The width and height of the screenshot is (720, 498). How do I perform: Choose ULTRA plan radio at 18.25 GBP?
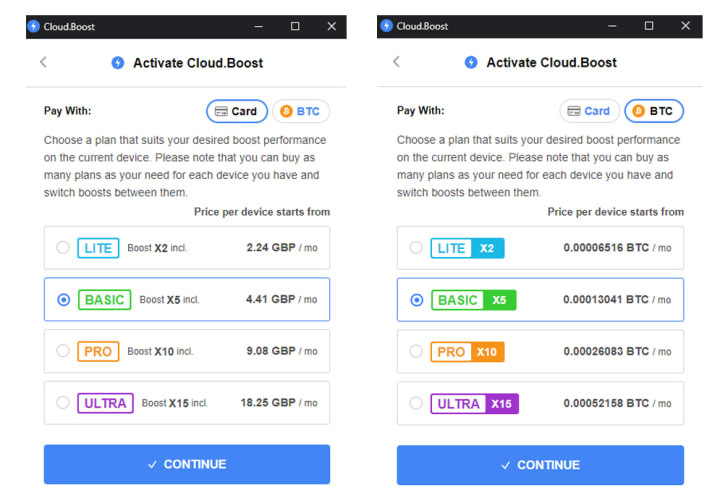coord(63,403)
